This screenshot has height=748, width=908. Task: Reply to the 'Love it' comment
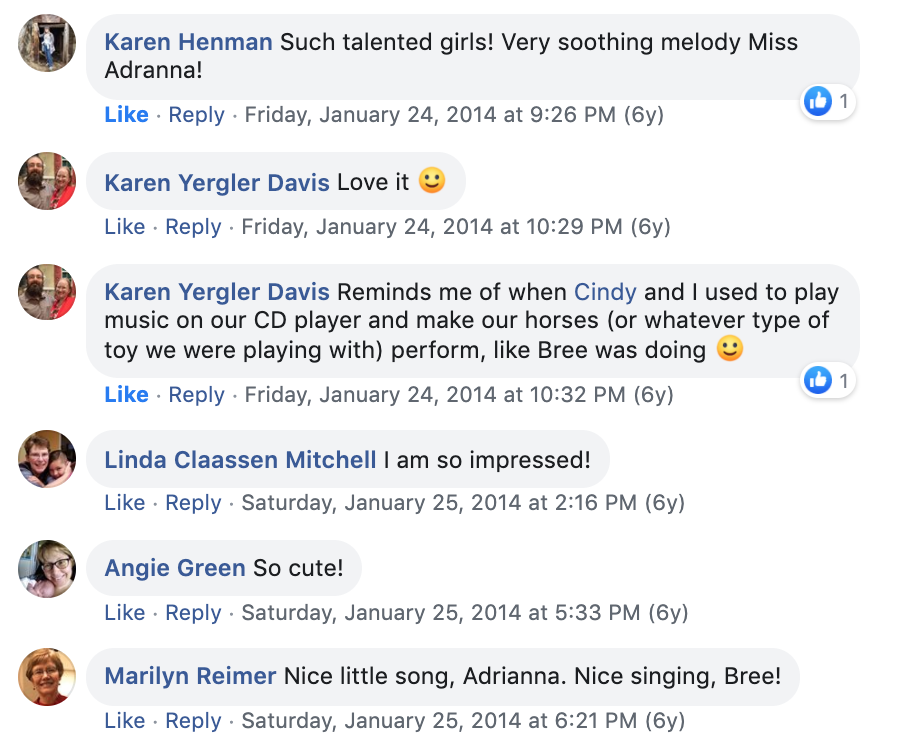(193, 227)
